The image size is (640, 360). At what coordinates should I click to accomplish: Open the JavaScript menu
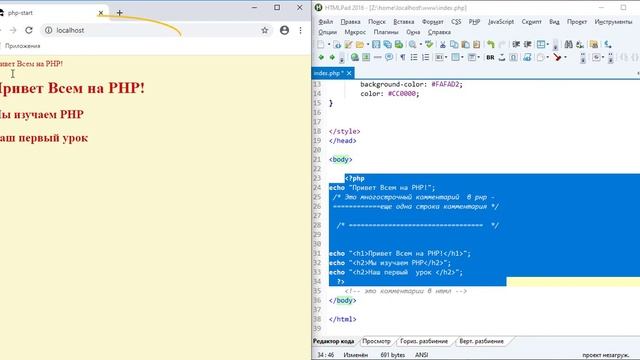500,22
